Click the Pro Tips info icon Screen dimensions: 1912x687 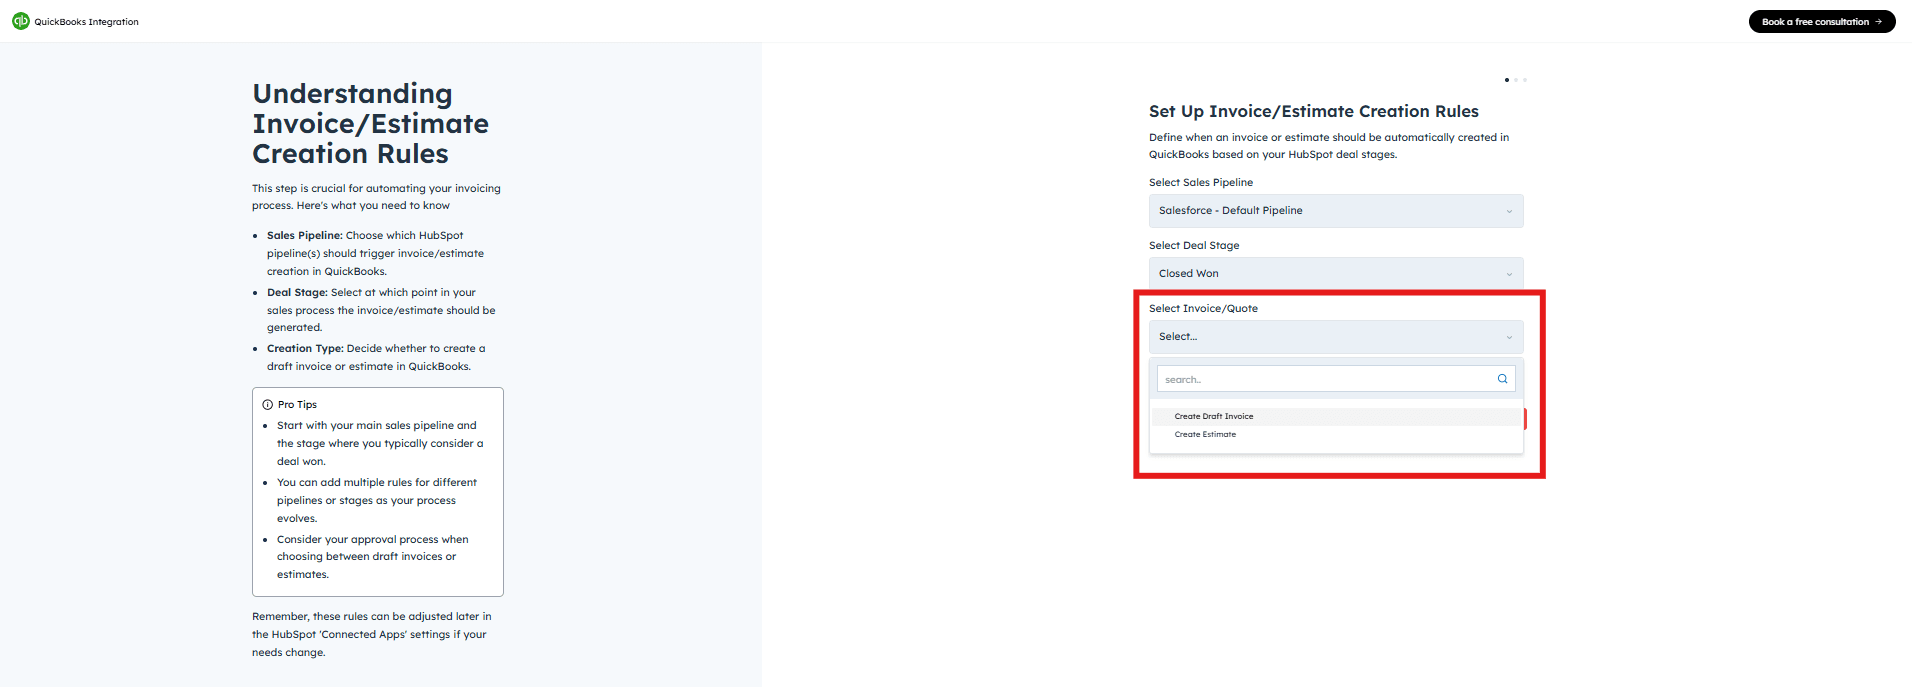click(x=267, y=405)
